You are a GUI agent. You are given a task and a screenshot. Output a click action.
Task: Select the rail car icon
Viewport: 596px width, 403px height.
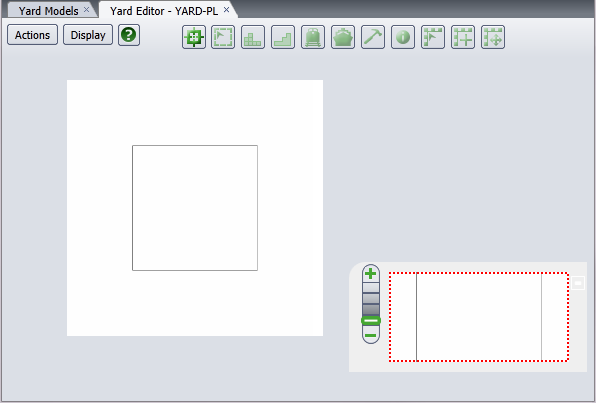point(313,37)
